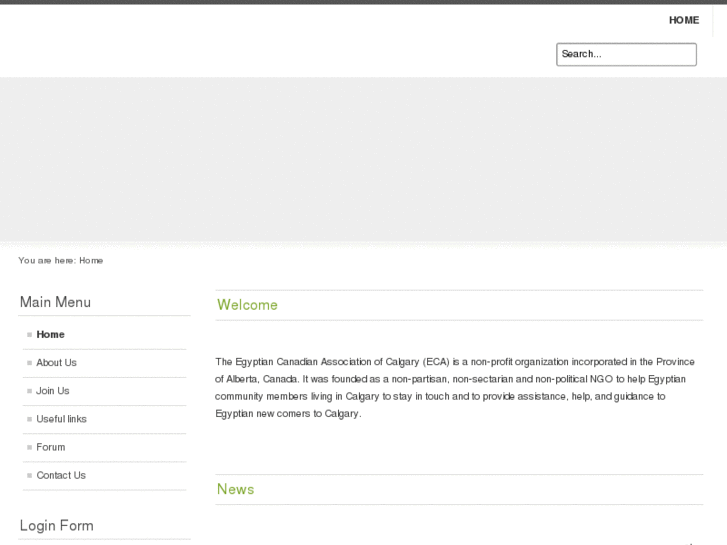The height and width of the screenshot is (545, 727).
Task: Click the bullet icon beside Contact Us
Action: 30,475
